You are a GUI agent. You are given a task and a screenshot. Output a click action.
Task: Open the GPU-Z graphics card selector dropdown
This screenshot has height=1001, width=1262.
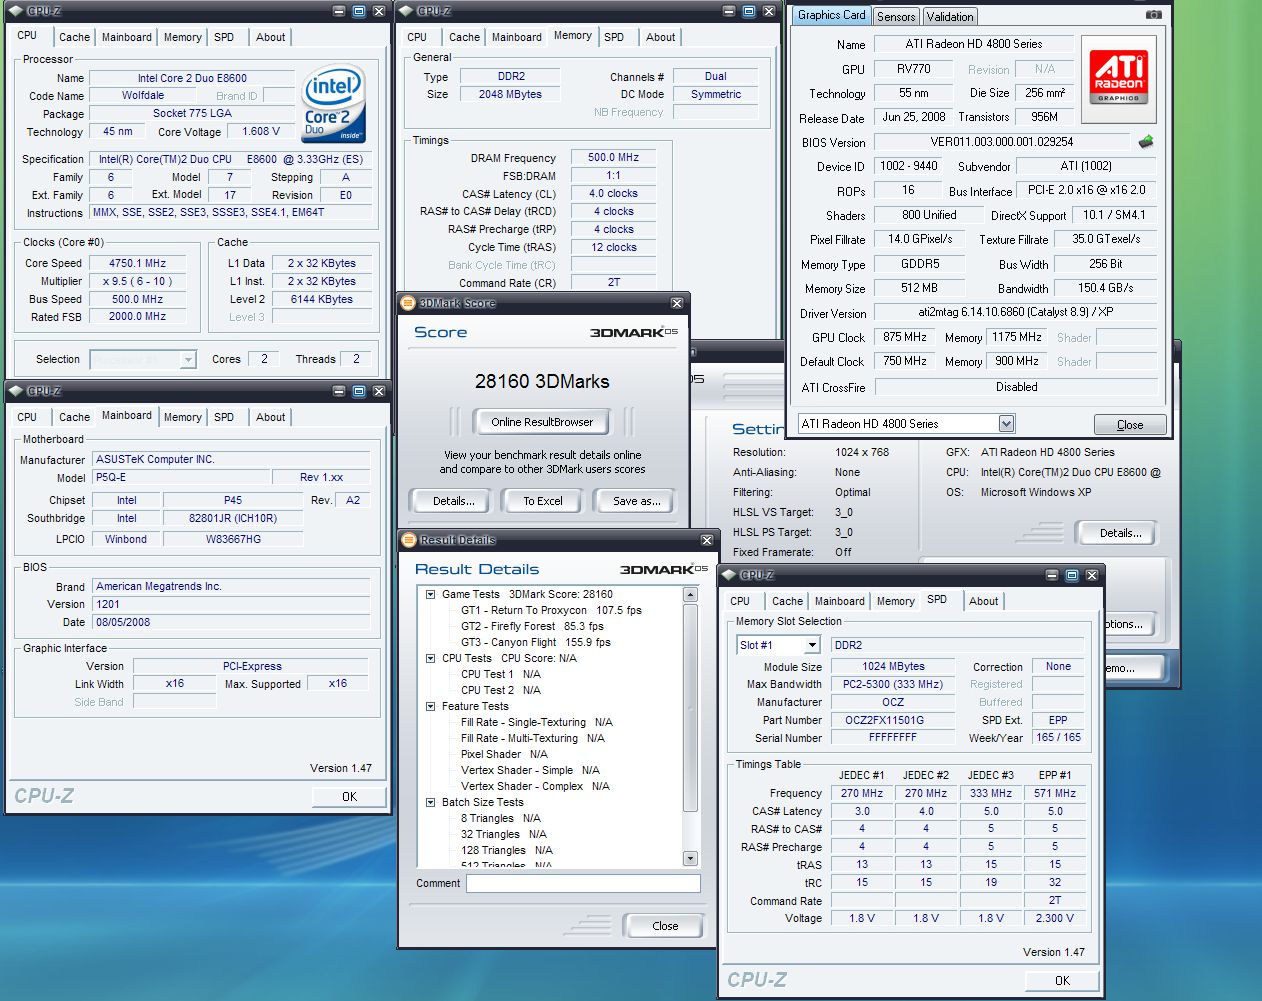coord(1006,423)
